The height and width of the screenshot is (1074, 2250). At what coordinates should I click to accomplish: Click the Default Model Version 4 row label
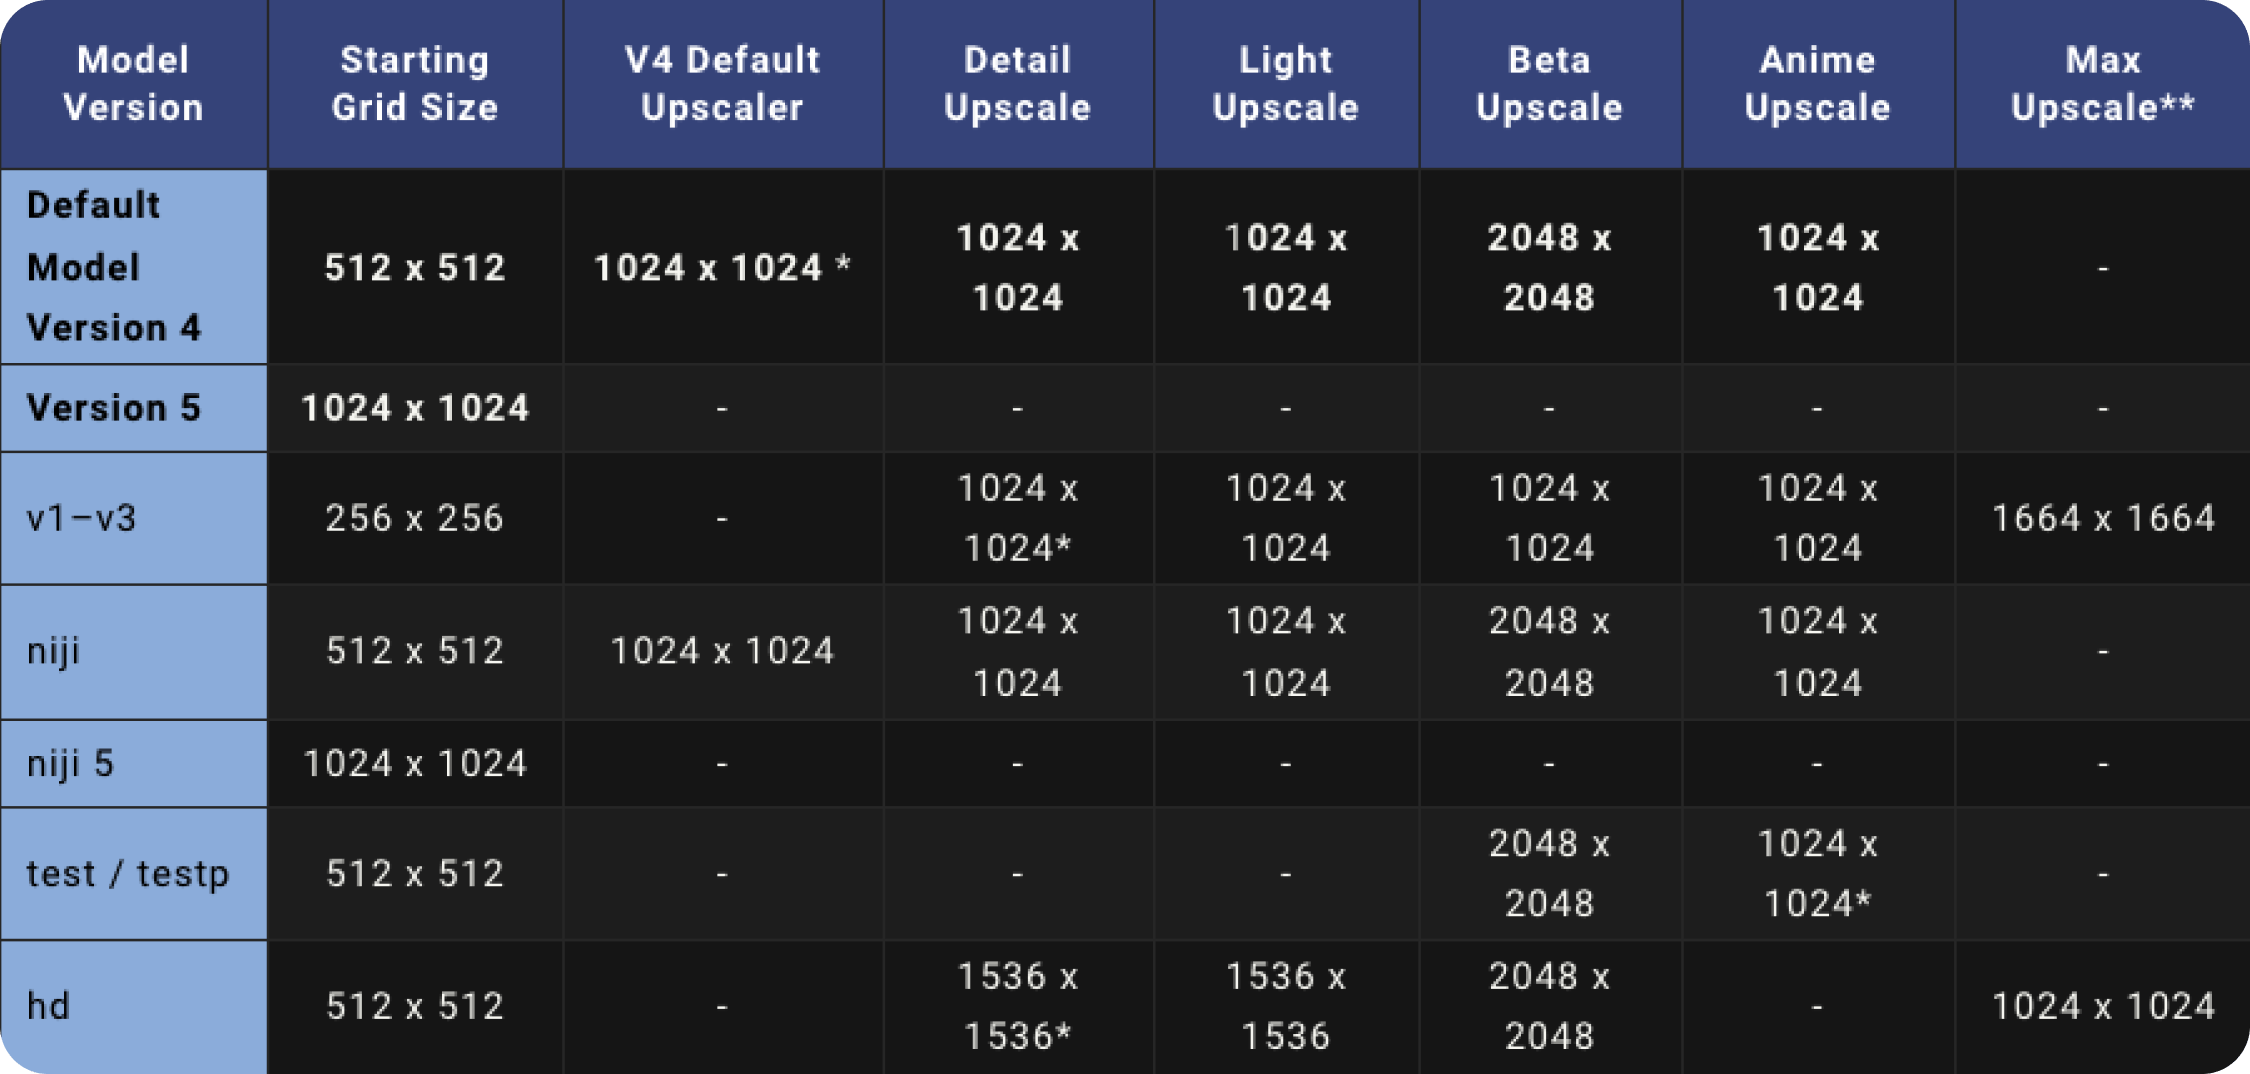click(133, 267)
